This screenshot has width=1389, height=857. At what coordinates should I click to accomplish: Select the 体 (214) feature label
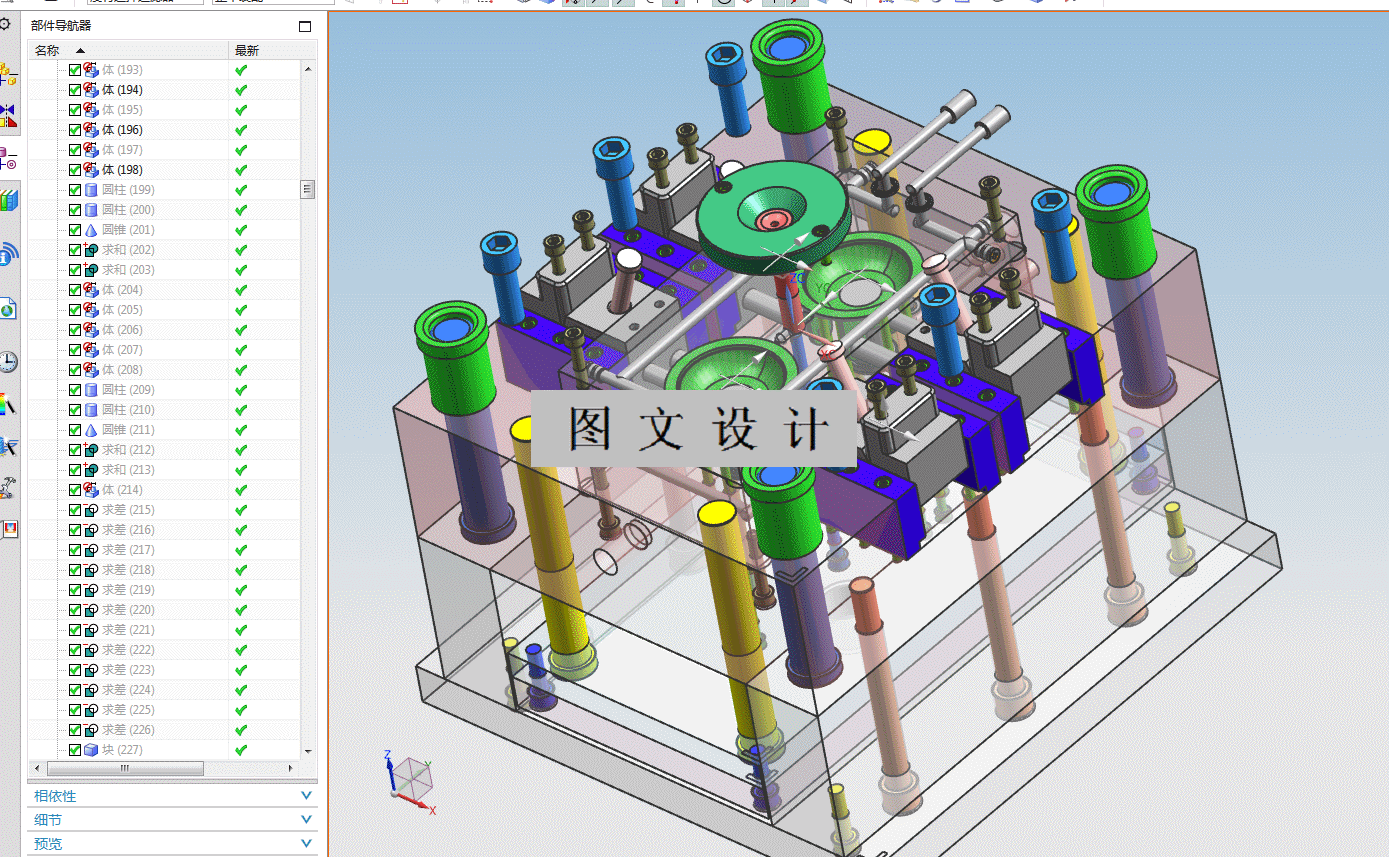tap(122, 490)
